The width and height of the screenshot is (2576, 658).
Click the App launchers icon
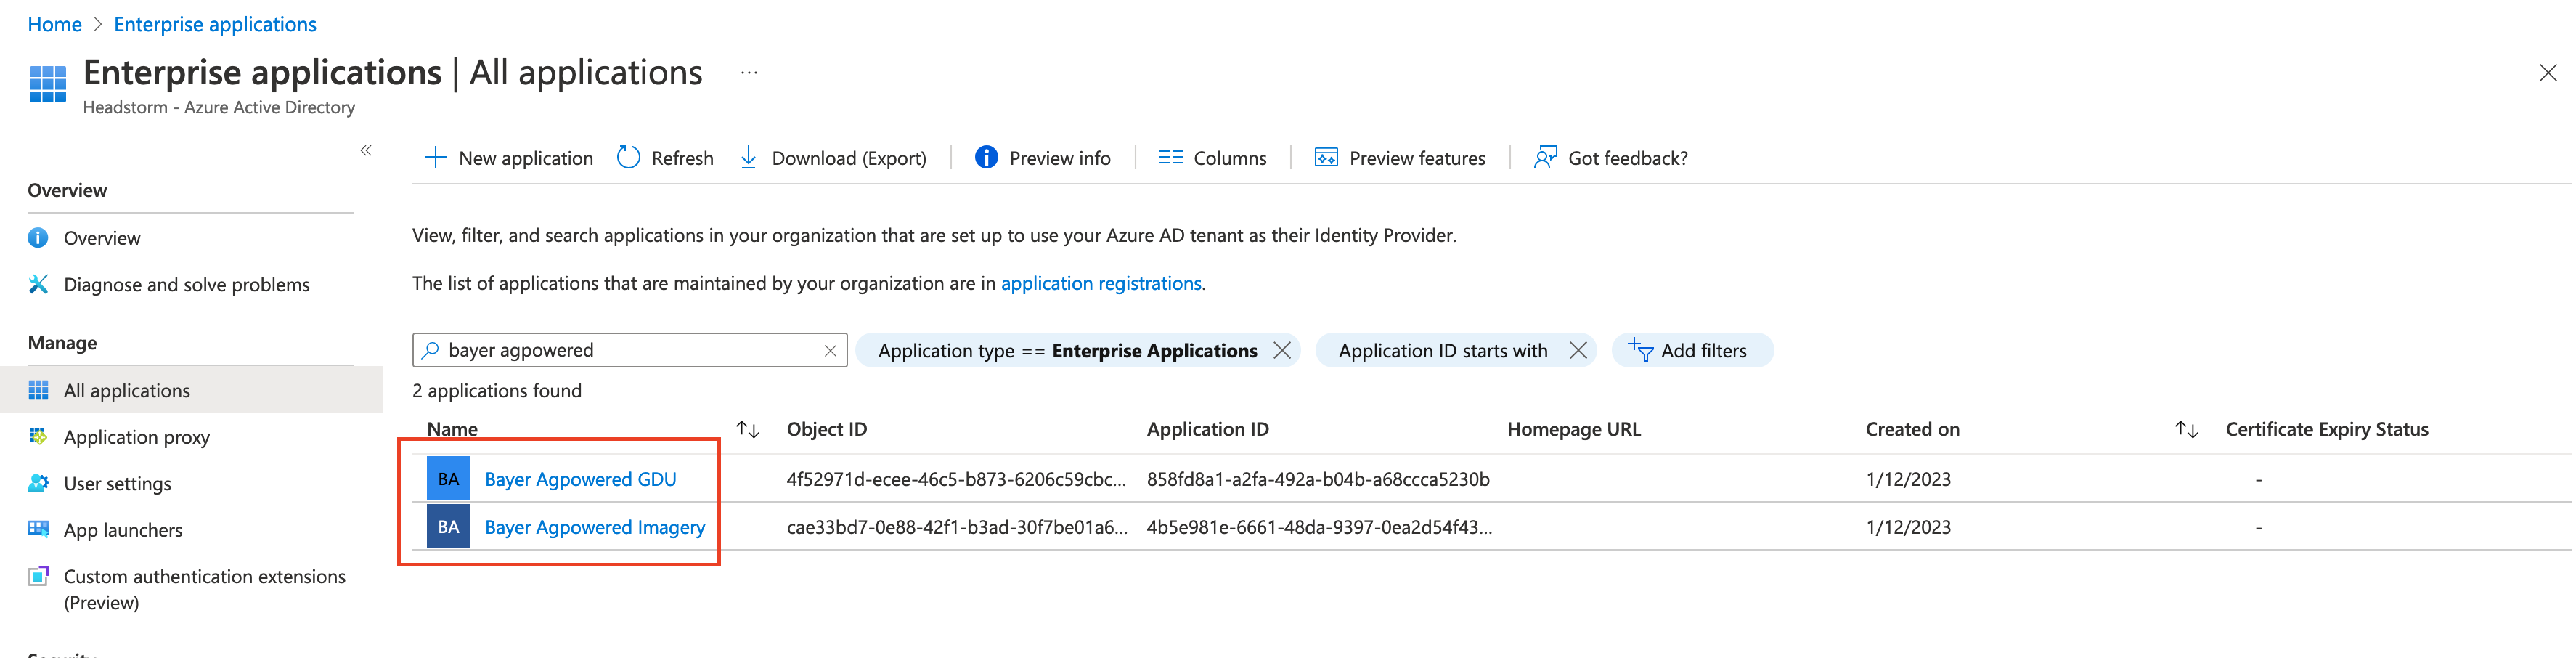[38, 529]
